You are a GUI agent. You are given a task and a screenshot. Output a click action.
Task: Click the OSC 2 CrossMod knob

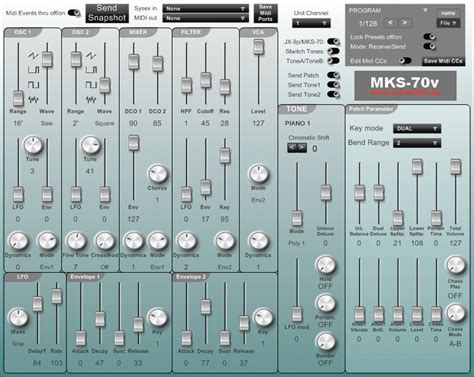point(104,241)
